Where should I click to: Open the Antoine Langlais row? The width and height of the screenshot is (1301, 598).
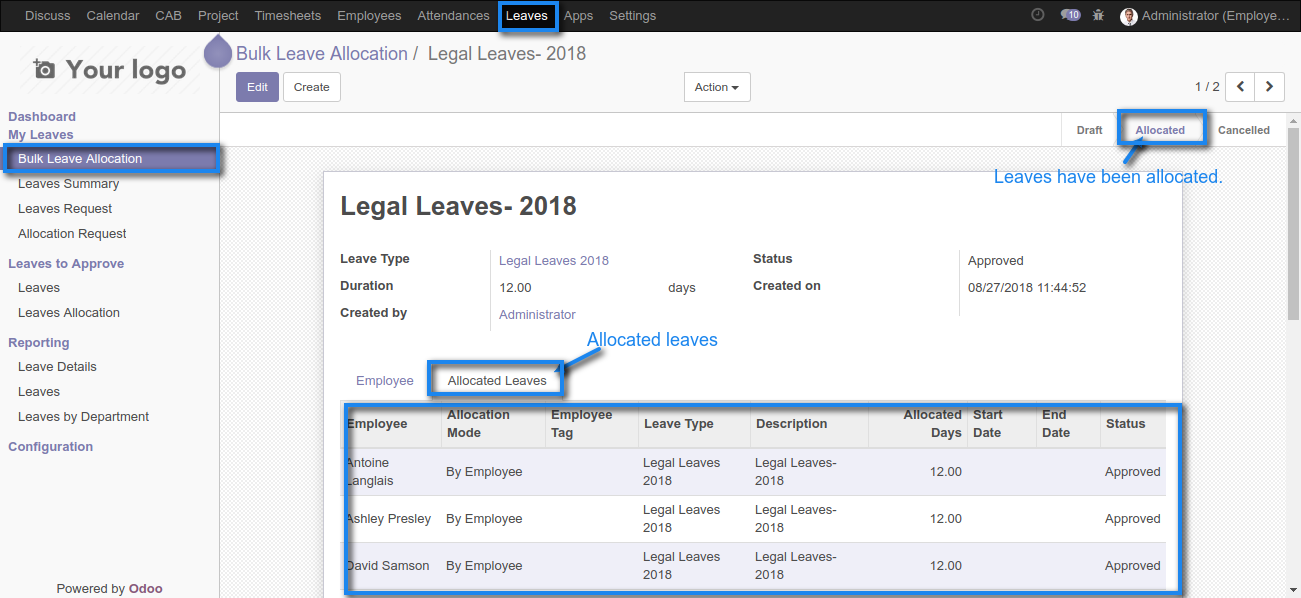(753, 472)
